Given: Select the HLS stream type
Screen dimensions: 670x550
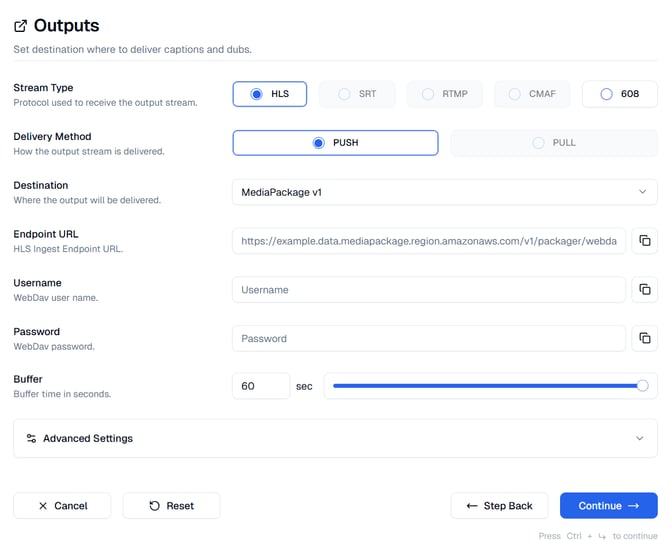Looking at the screenshot, I should [x=270, y=94].
